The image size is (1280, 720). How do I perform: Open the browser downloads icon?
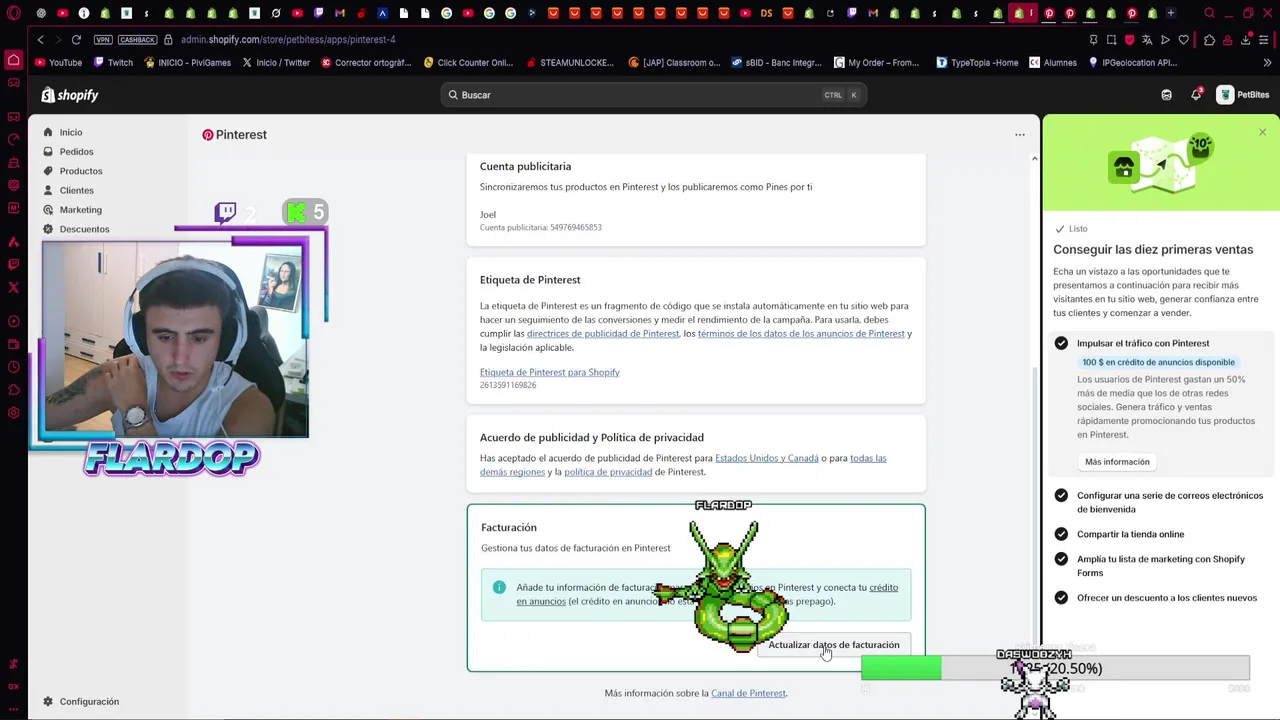tap(1246, 40)
